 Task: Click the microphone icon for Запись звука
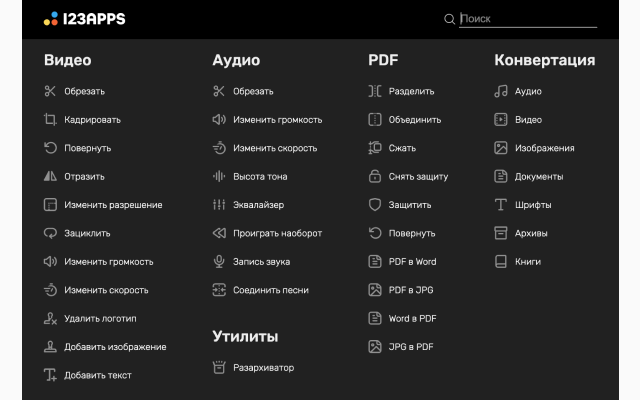(219, 262)
